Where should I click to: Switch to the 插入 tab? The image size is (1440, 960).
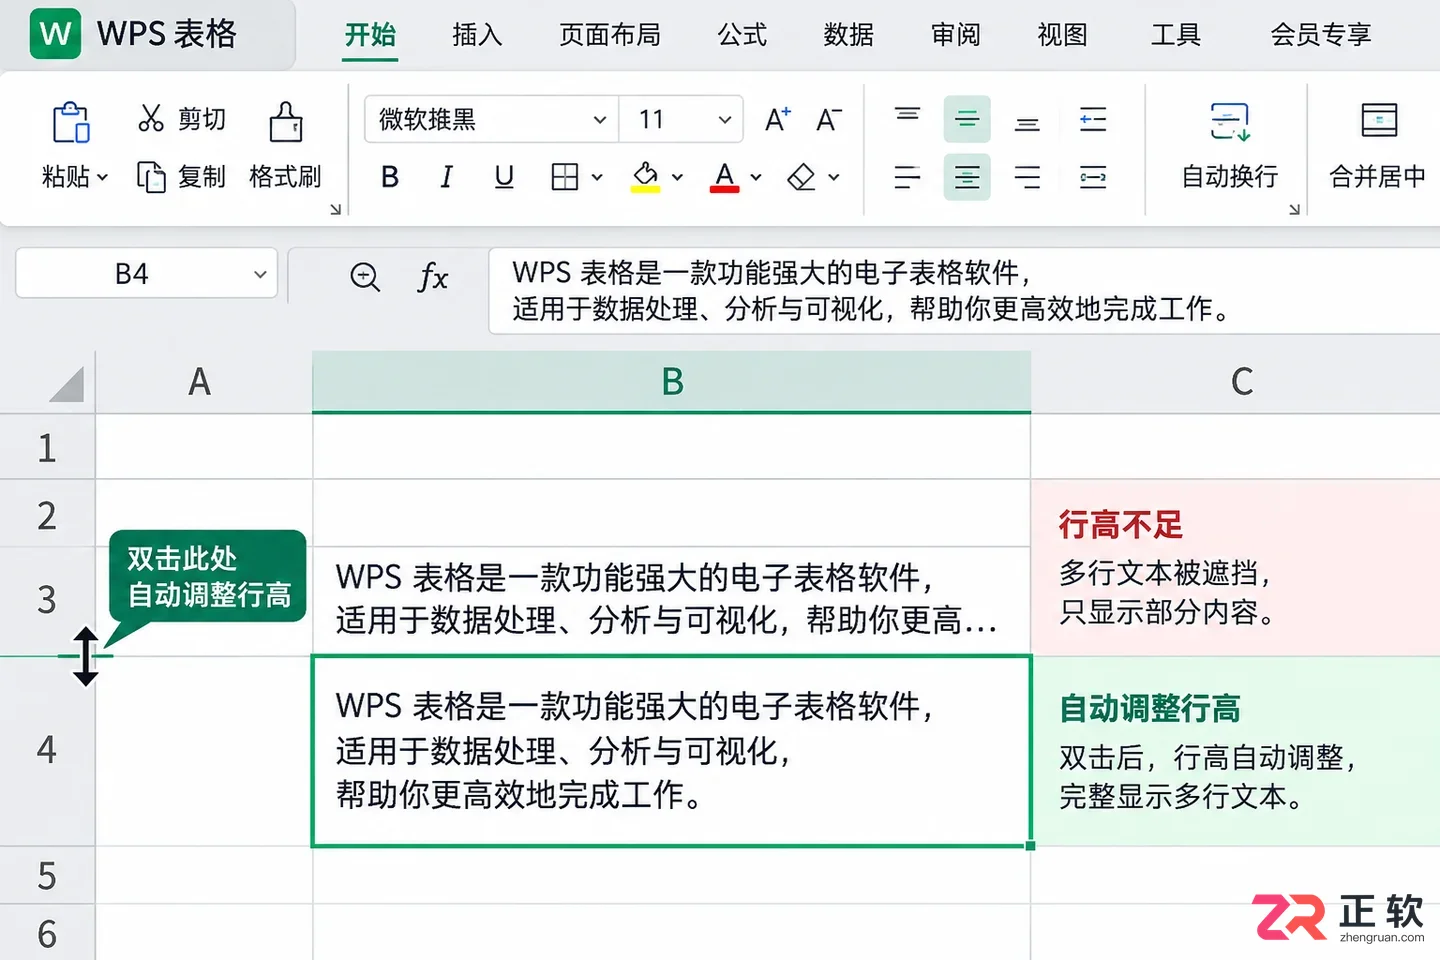[x=477, y=35]
